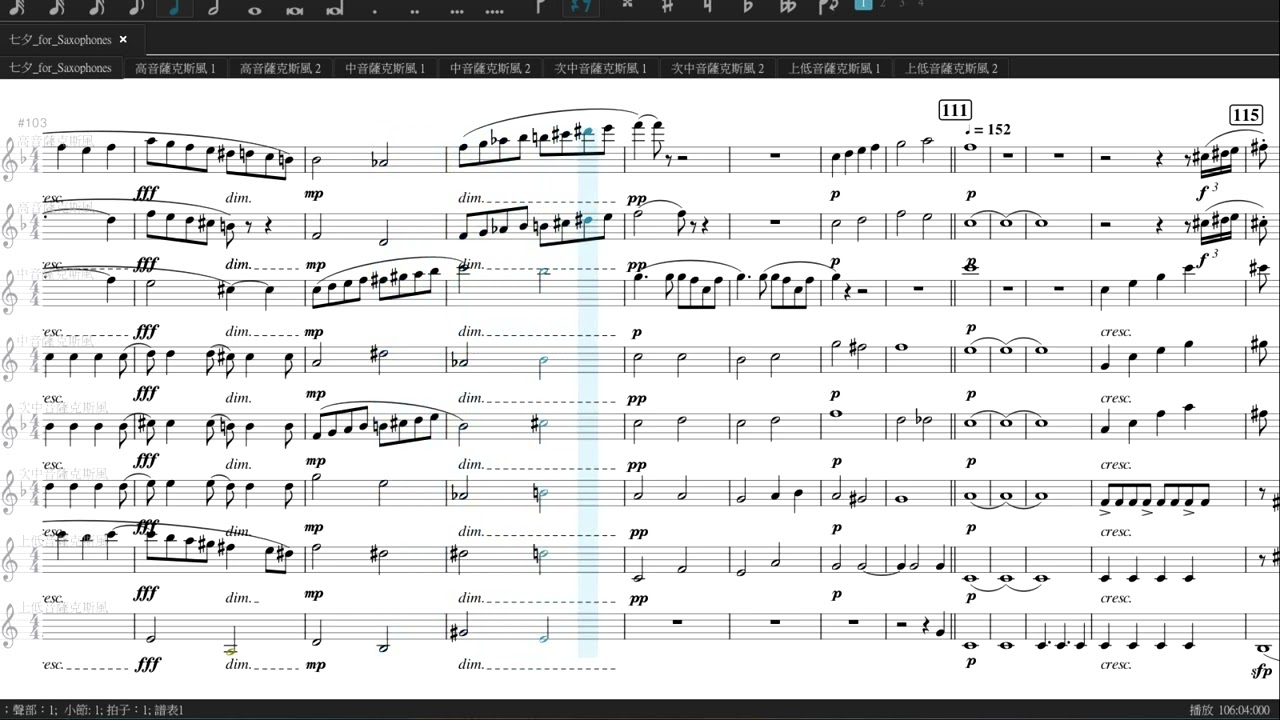Open the 上低音薩克斯風 2 part tab
The image size is (1280, 720).
point(951,68)
